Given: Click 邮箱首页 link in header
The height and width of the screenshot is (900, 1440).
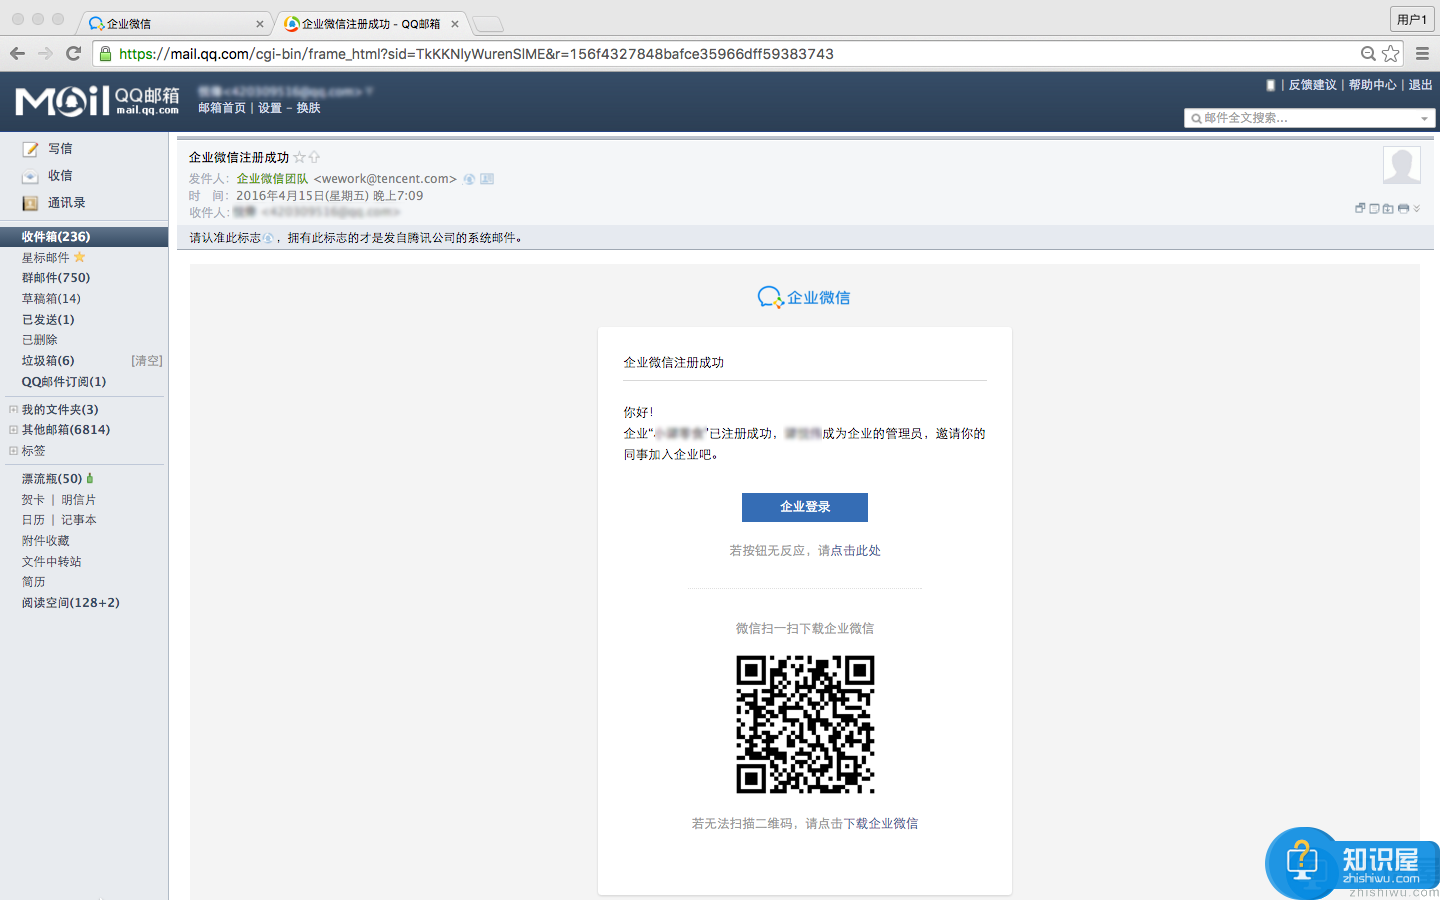Looking at the screenshot, I should click(x=222, y=108).
